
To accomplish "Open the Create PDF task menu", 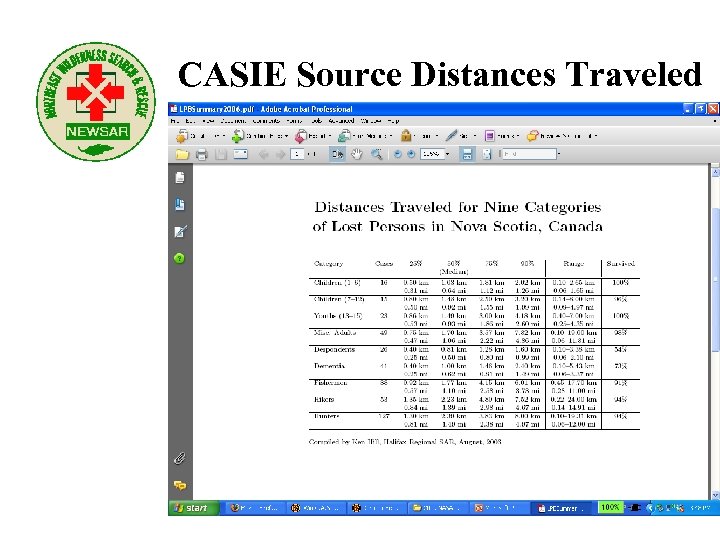I will (x=201, y=136).
